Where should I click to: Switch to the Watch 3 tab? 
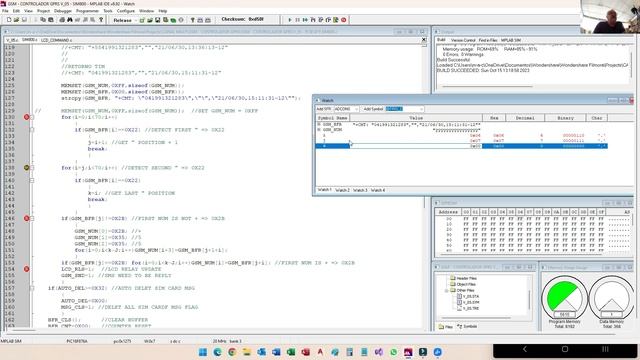click(360, 190)
